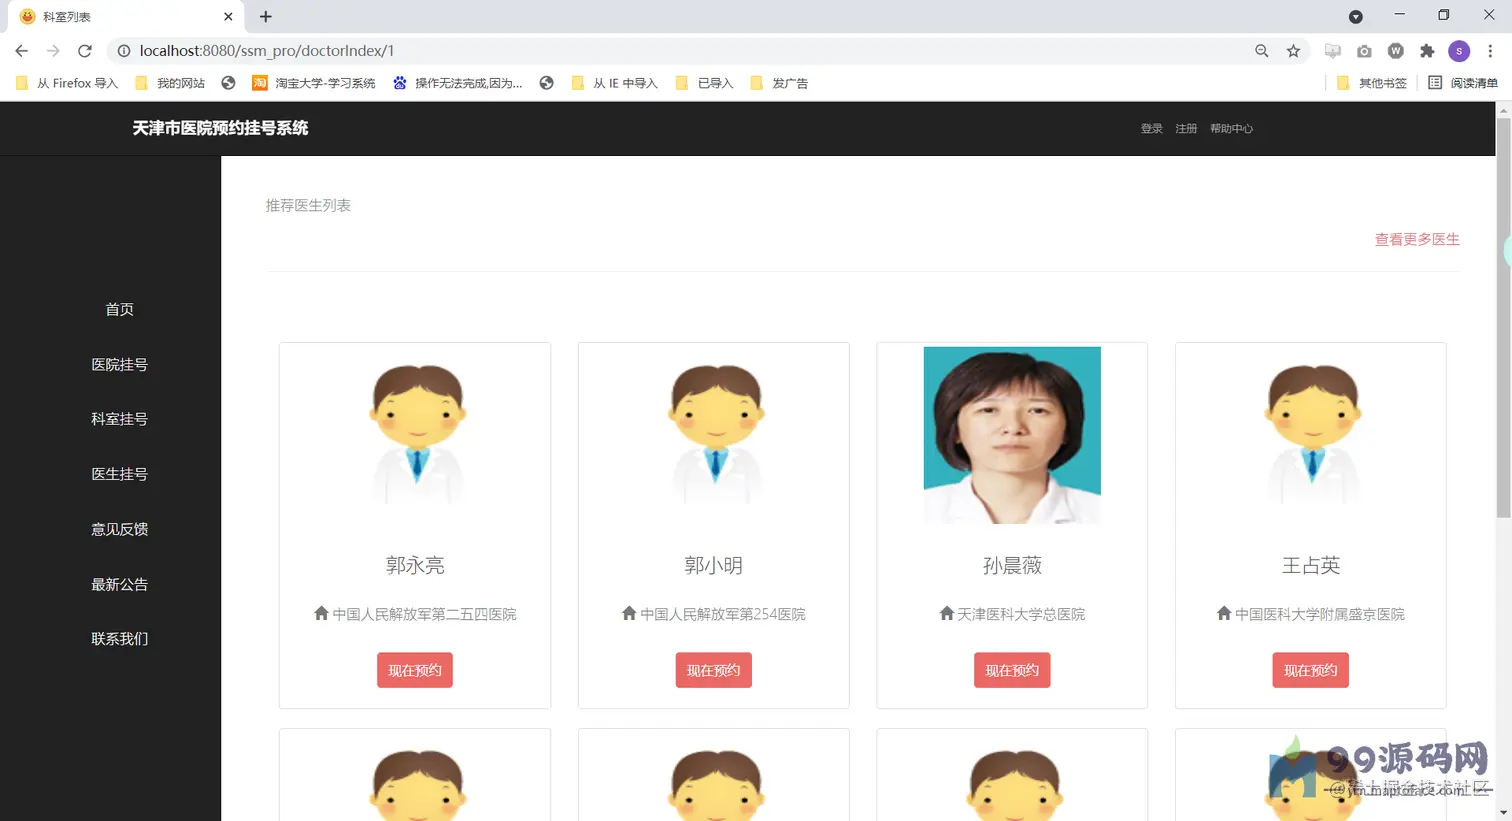Open the 发广告 bookmark folder
This screenshot has width=1512, height=821.
pyautogui.click(x=779, y=83)
